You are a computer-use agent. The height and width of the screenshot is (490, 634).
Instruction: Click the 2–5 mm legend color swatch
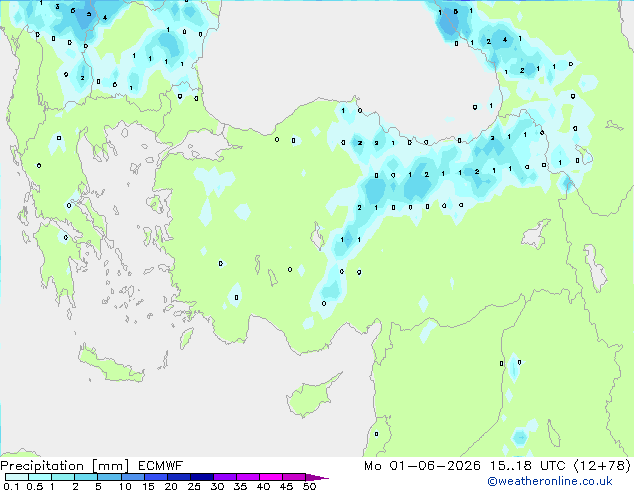pos(86,477)
